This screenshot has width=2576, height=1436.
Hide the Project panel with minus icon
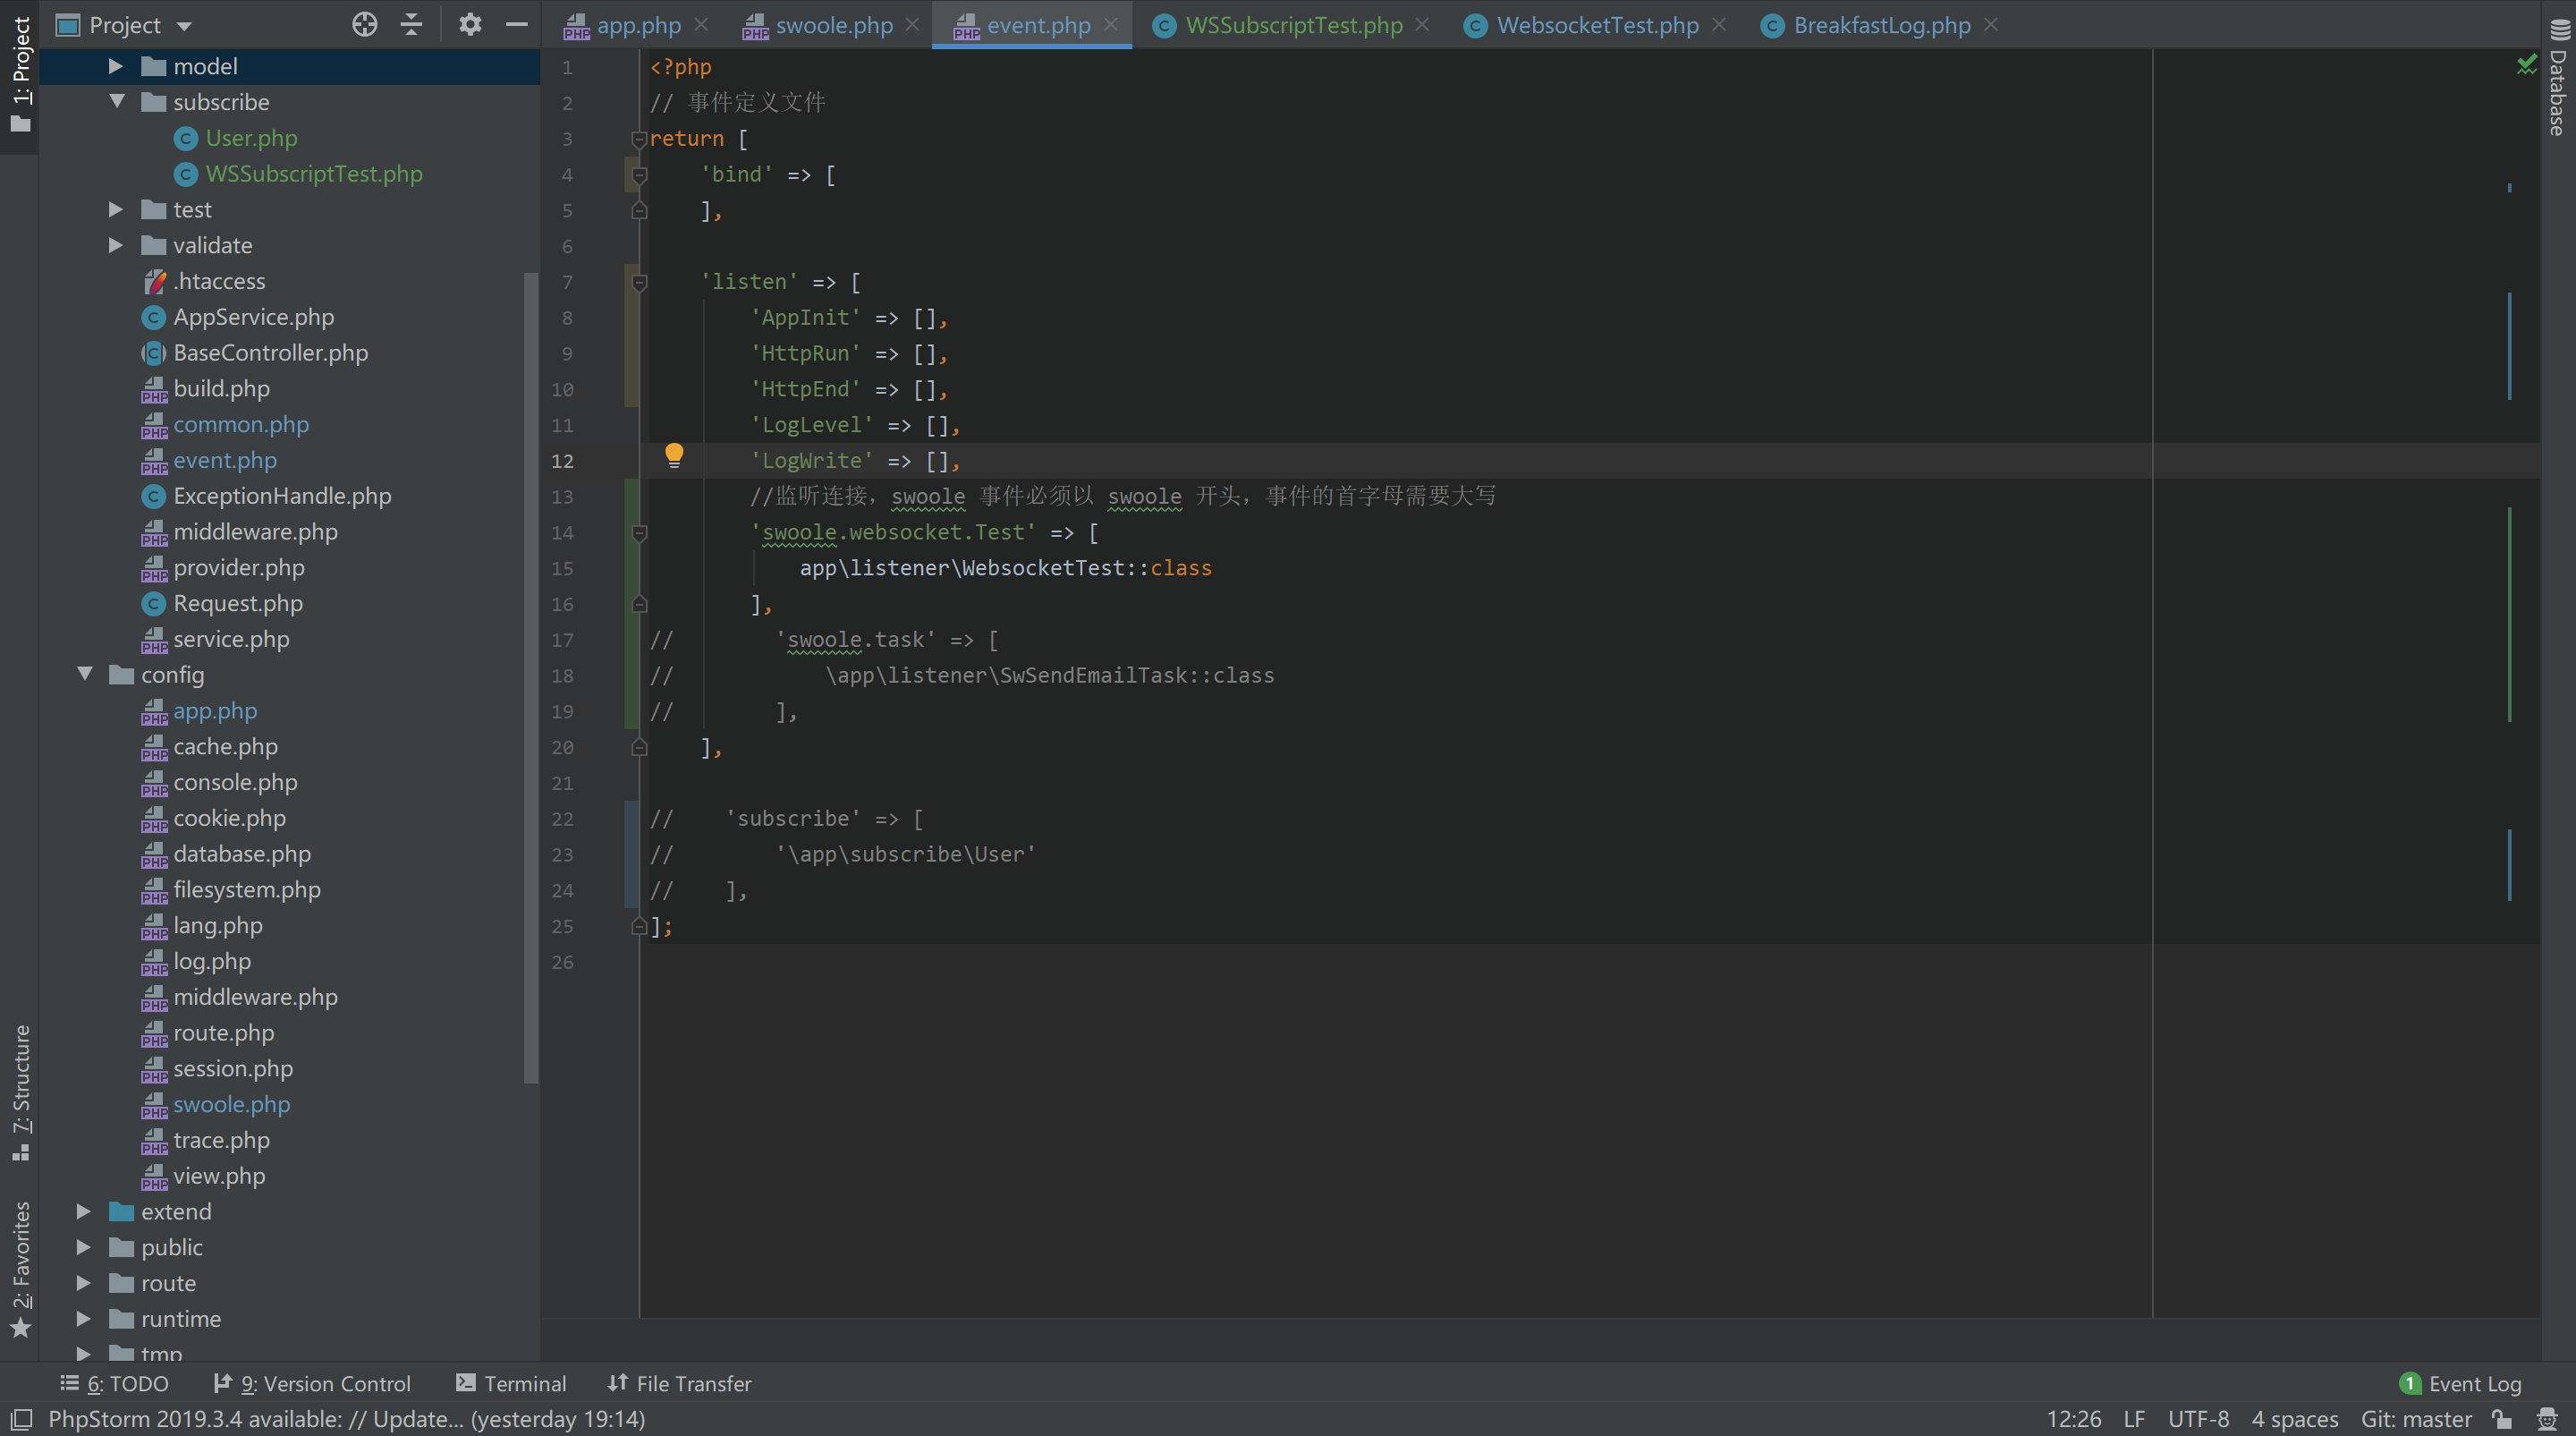(517, 24)
